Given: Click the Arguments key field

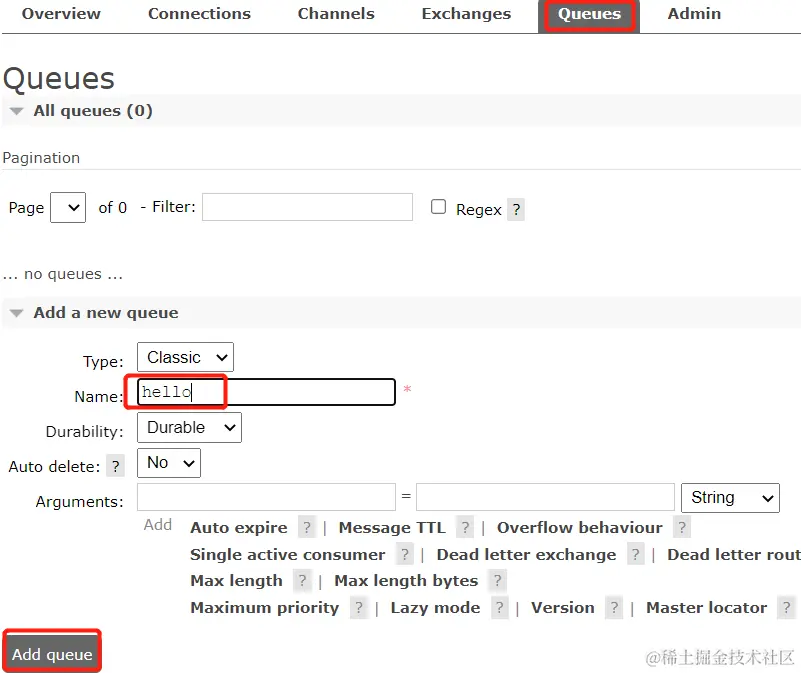Looking at the screenshot, I should tap(266, 497).
